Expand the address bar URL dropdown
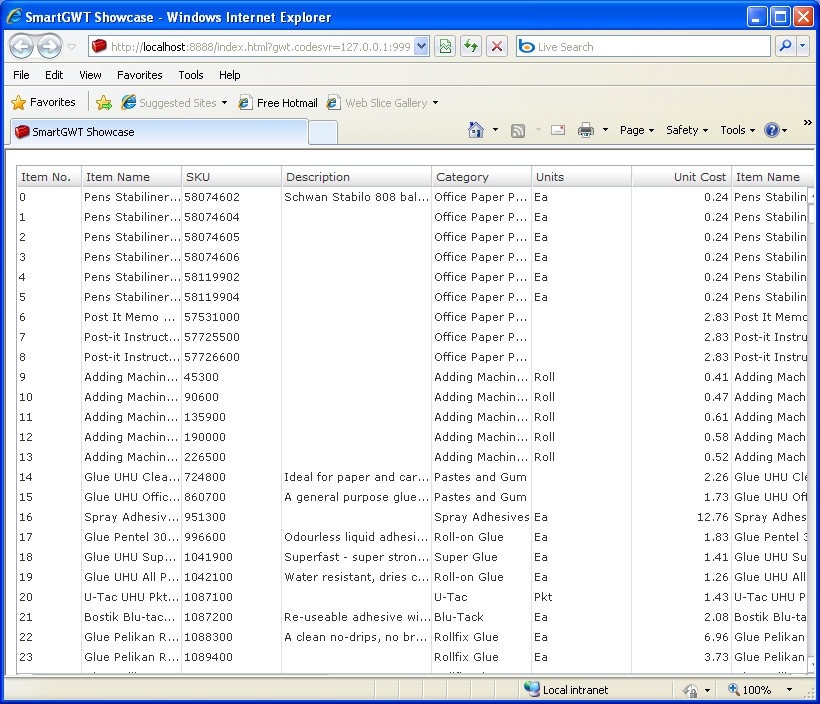This screenshot has width=820, height=704. click(422, 47)
